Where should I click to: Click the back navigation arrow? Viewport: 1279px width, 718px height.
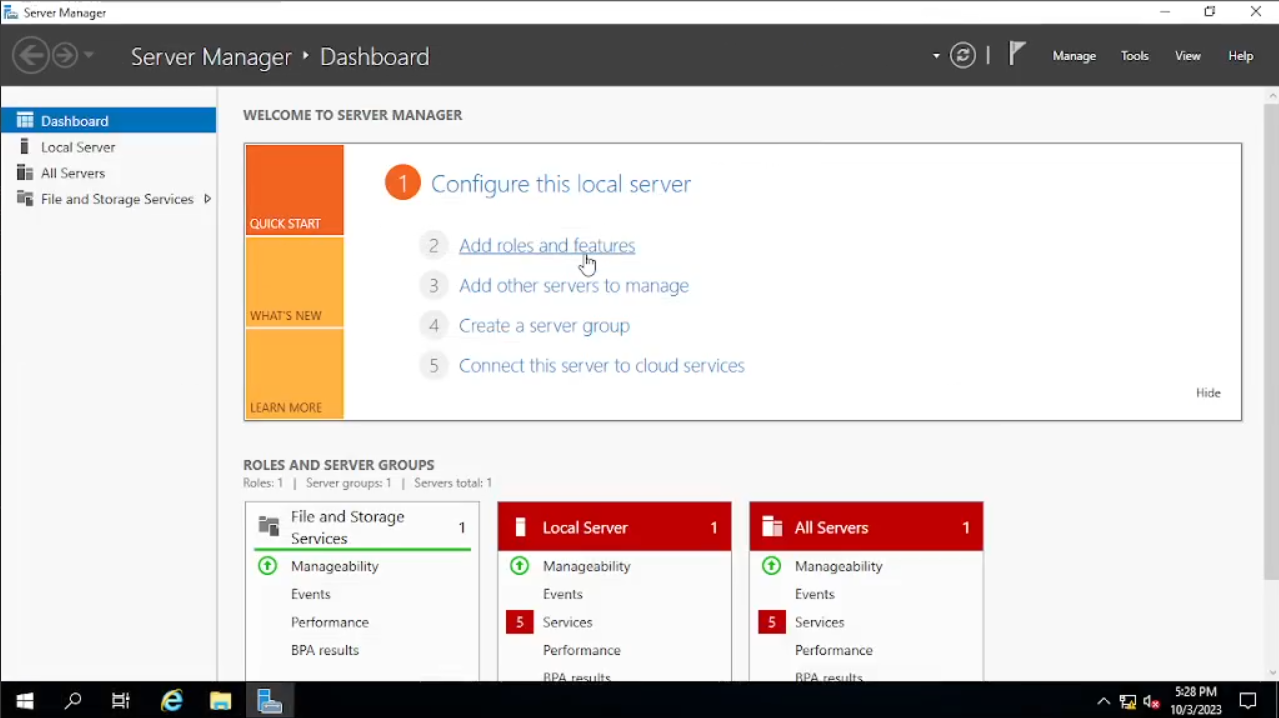tap(31, 55)
